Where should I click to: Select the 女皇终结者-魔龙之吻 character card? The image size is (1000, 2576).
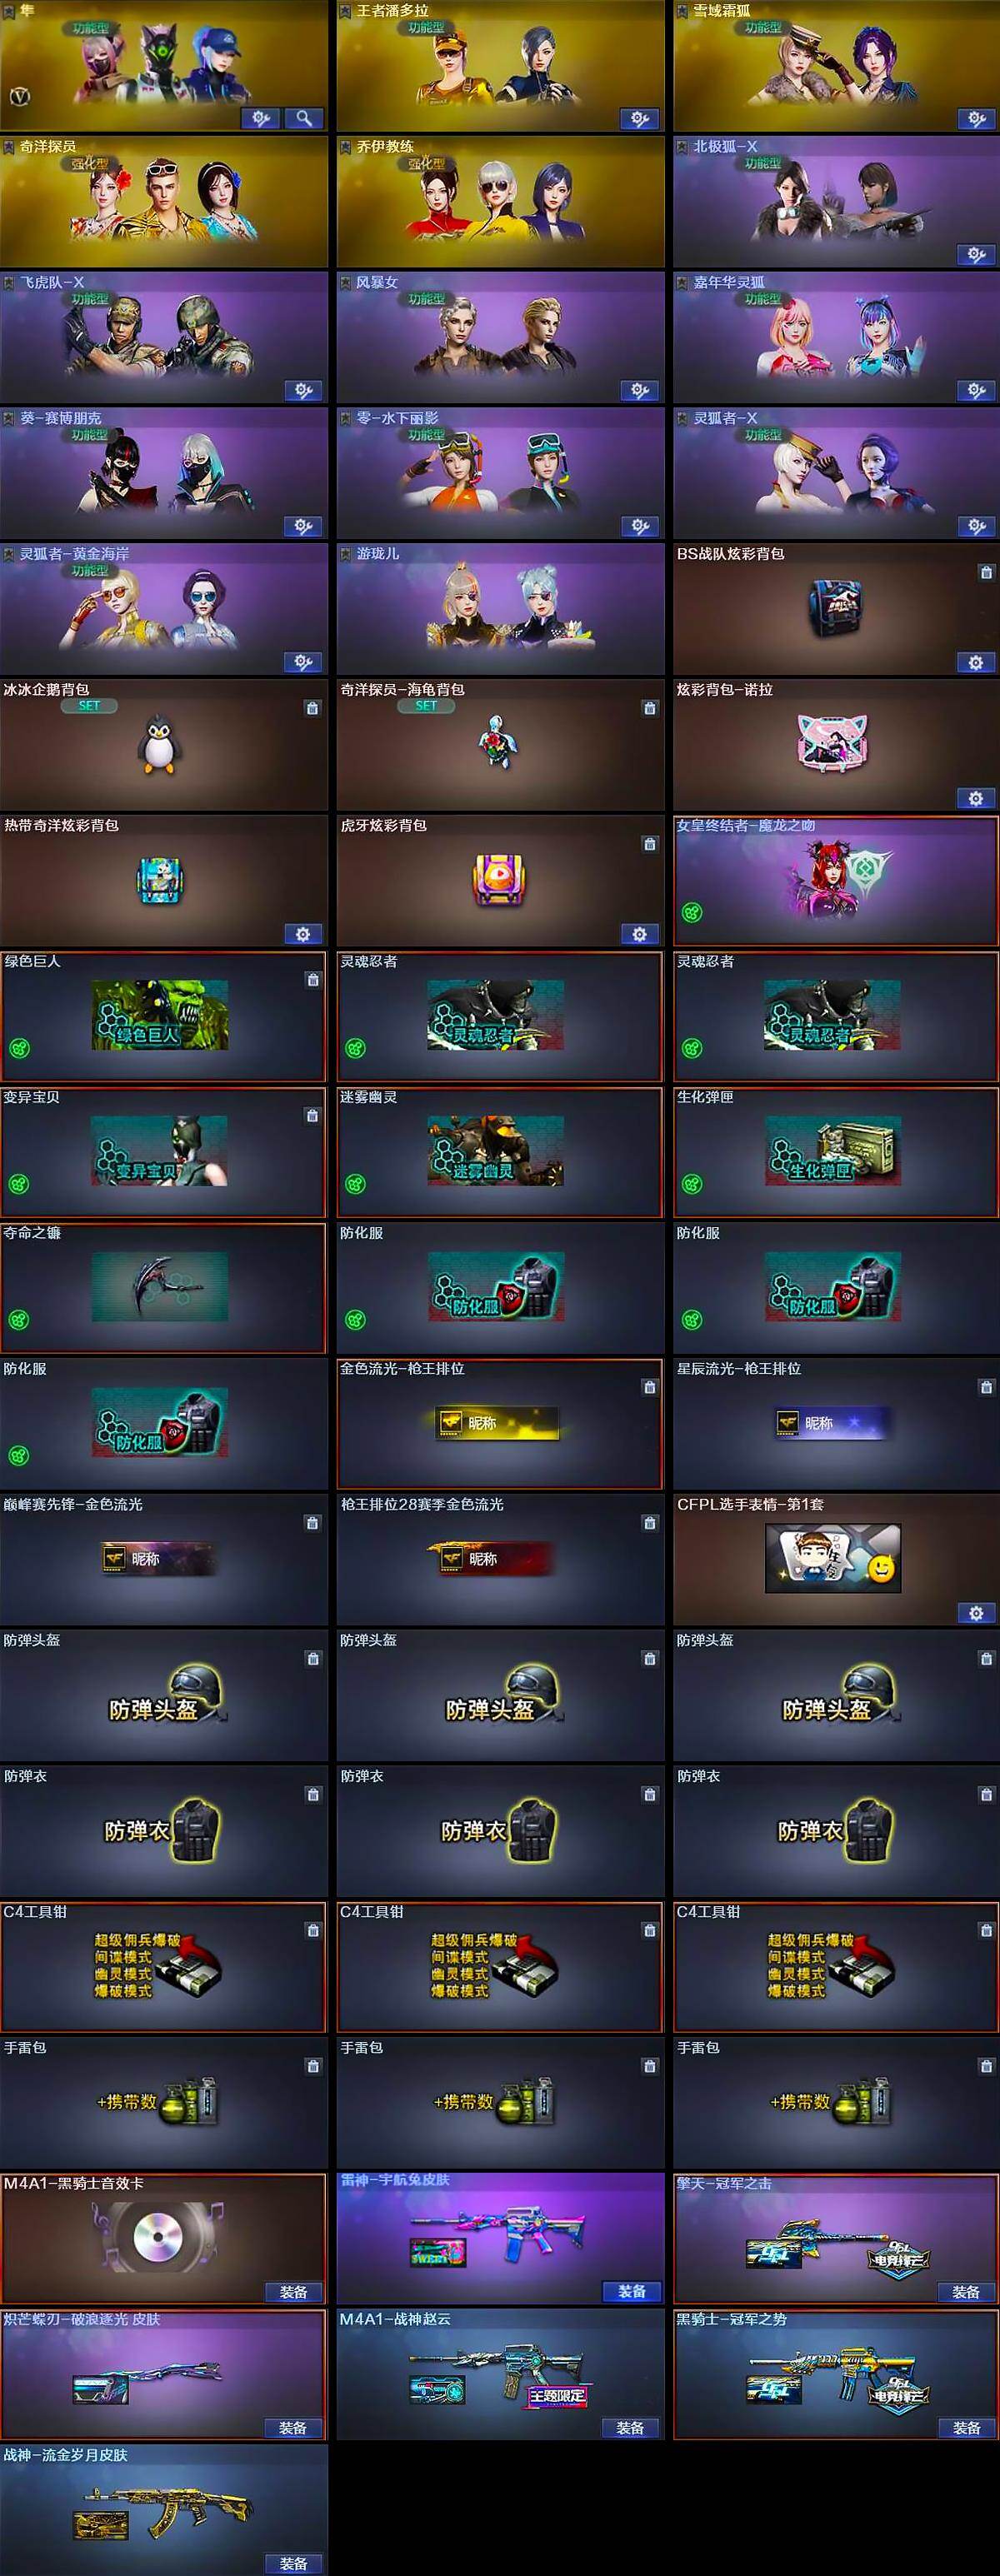(836, 880)
